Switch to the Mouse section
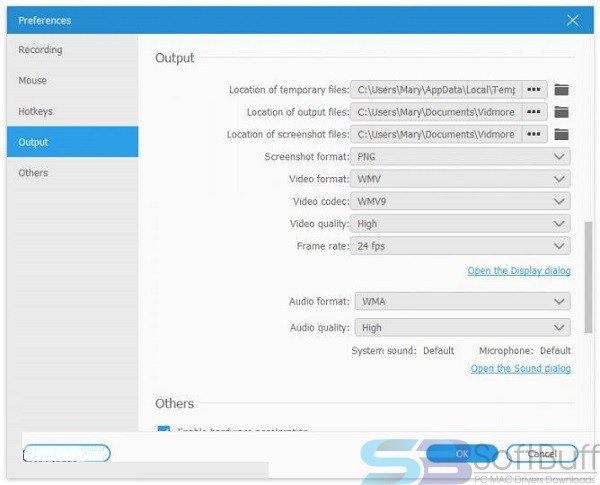 (72, 80)
